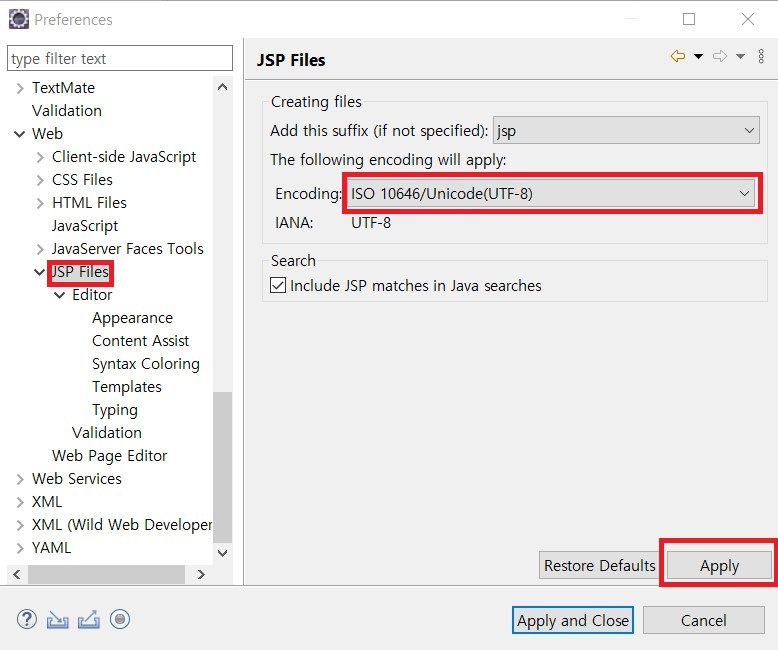Click horizontal scroll left arrow
This screenshot has height=650, width=778.
[17, 575]
